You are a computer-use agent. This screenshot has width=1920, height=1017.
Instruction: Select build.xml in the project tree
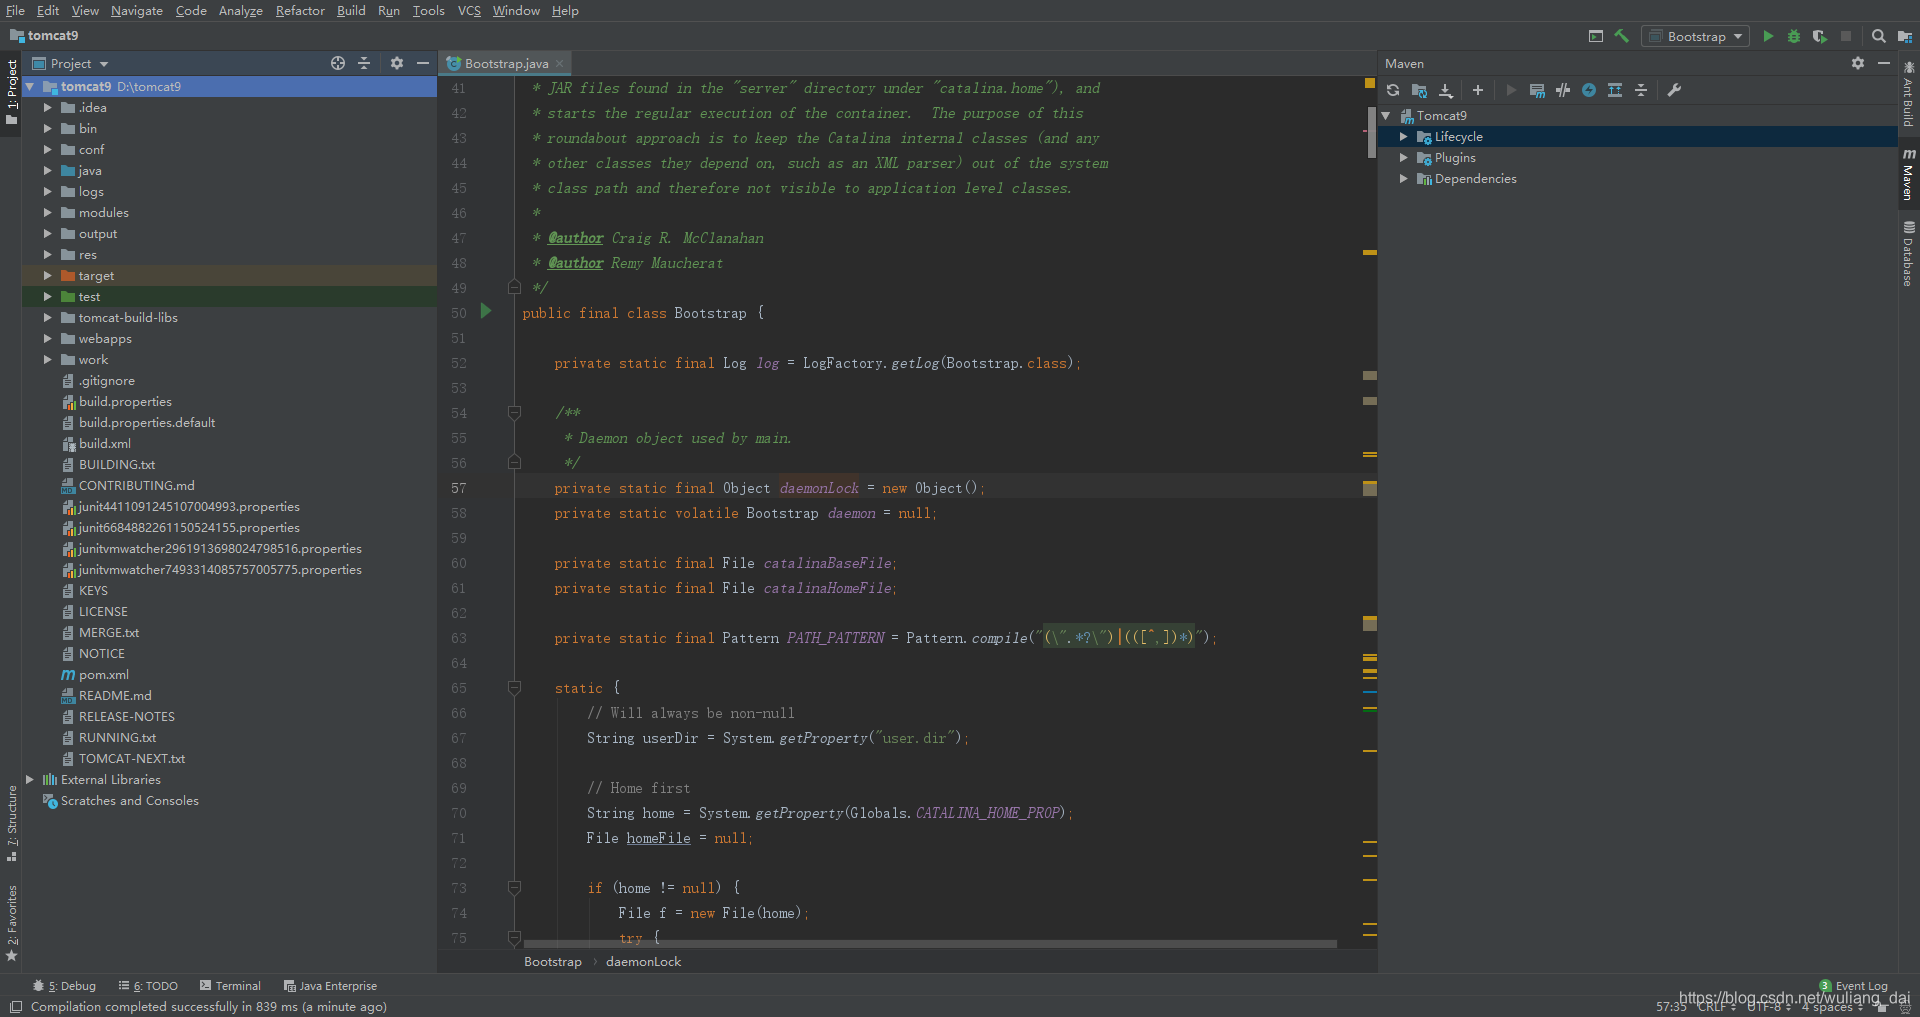tap(105, 444)
